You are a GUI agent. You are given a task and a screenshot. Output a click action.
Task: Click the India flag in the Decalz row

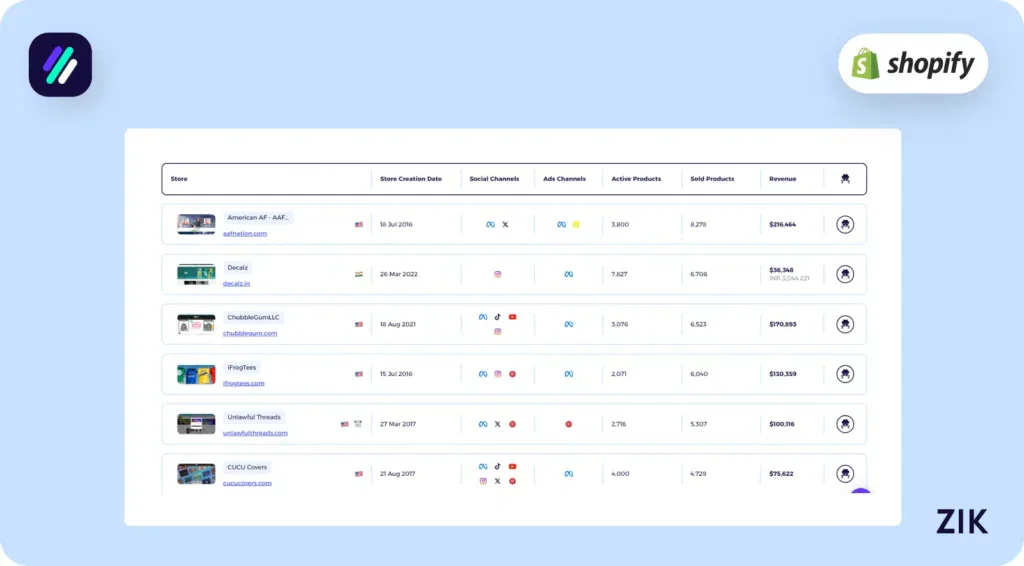[x=359, y=274]
